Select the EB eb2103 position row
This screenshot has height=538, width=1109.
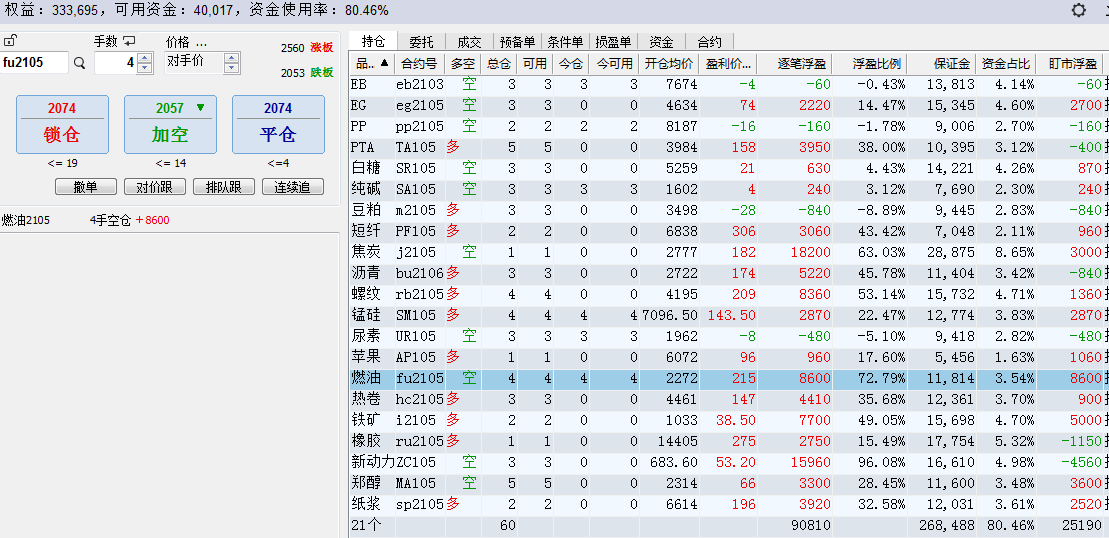(728, 85)
